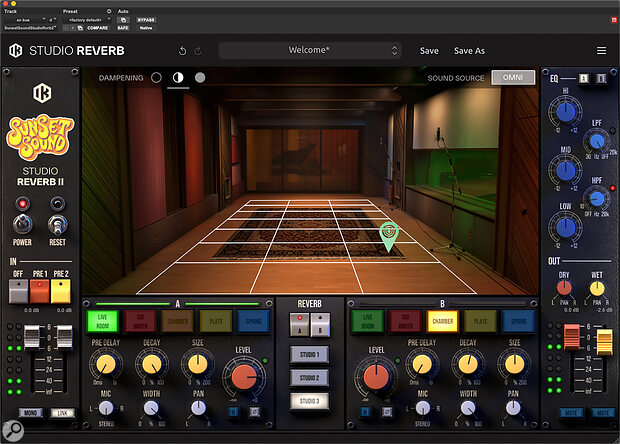
Task: Select PLATE in reverb A
Action: tap(216, 321)
